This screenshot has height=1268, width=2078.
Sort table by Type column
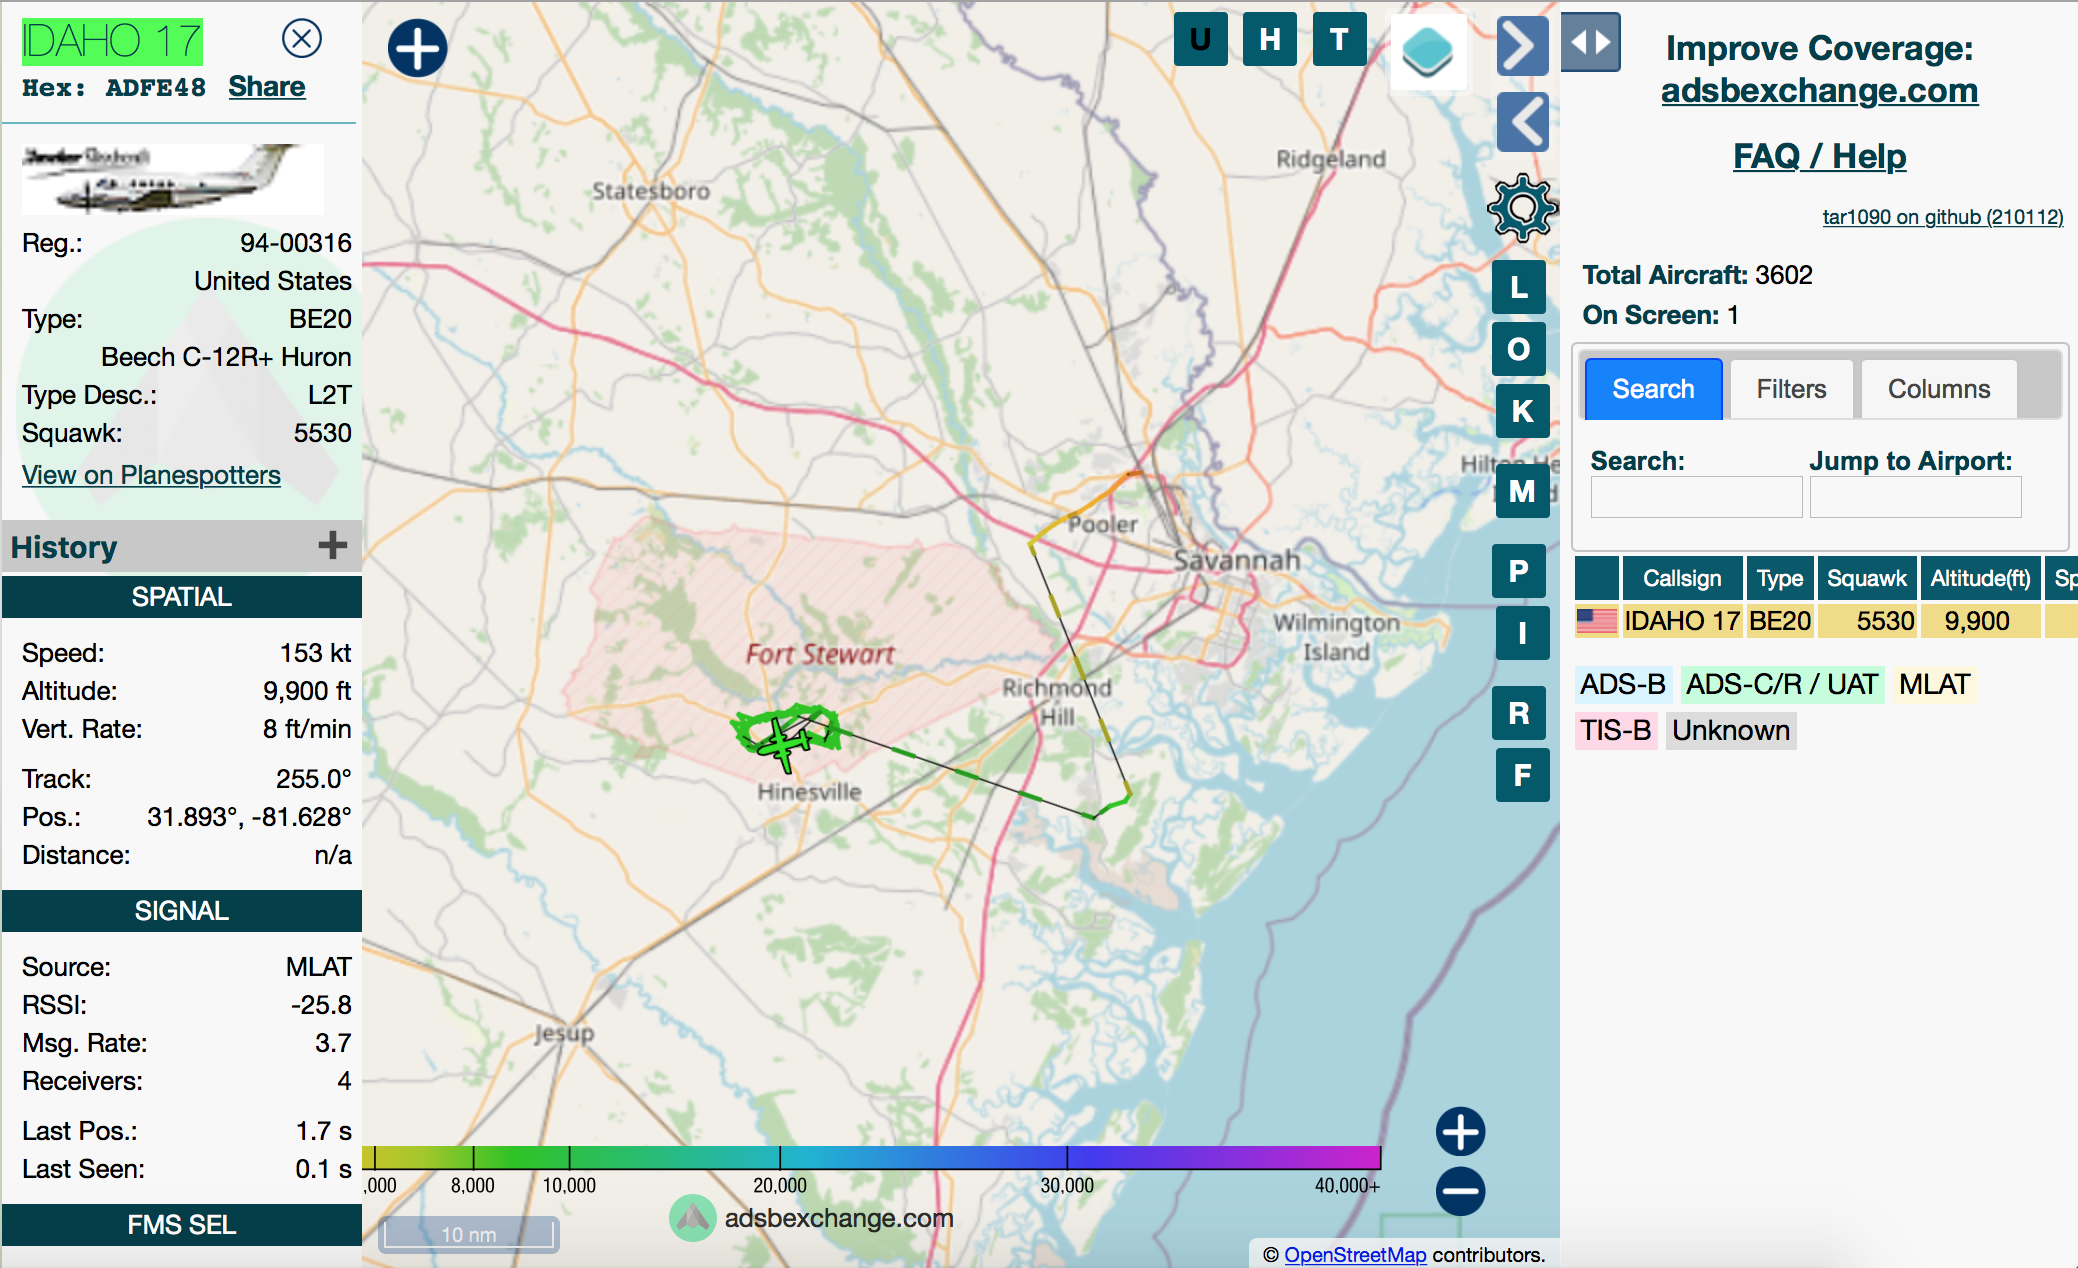(1780, 578)
